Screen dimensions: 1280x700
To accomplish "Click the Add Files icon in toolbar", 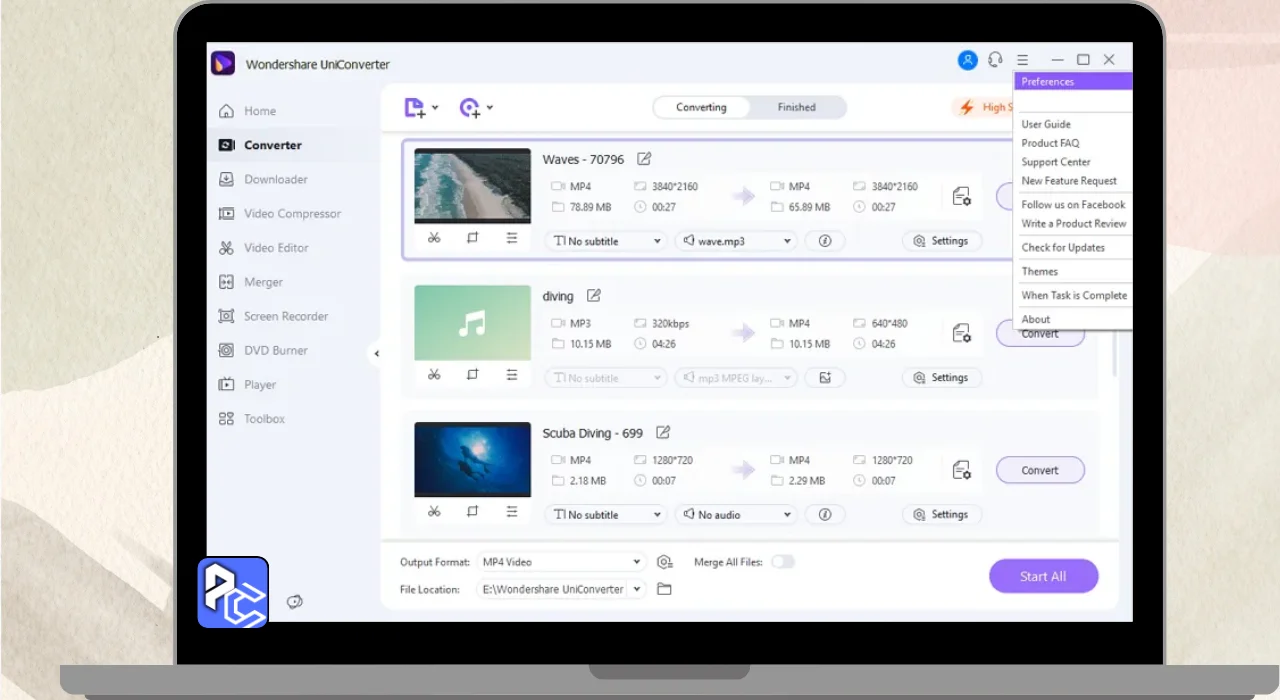I will [415, 108].
